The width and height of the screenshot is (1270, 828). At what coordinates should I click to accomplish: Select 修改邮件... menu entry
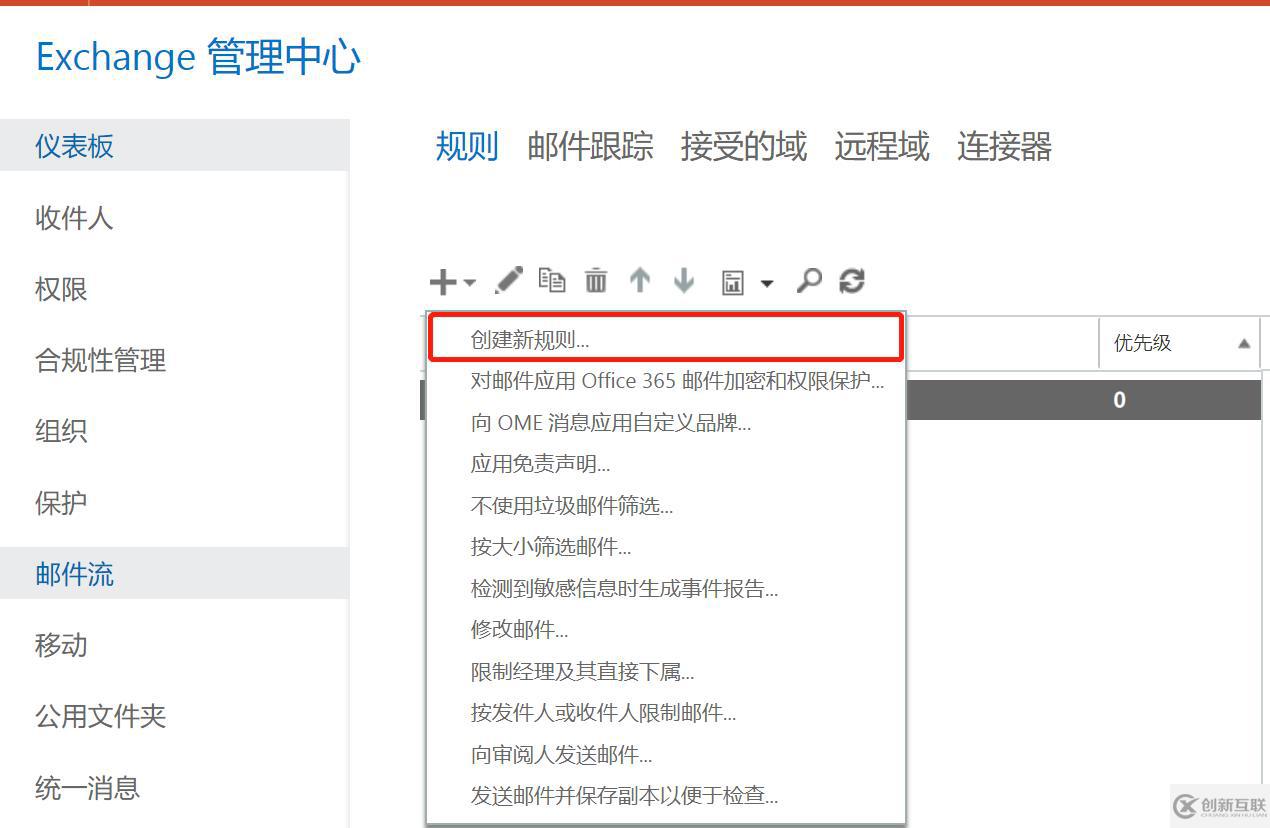point(666,630)
